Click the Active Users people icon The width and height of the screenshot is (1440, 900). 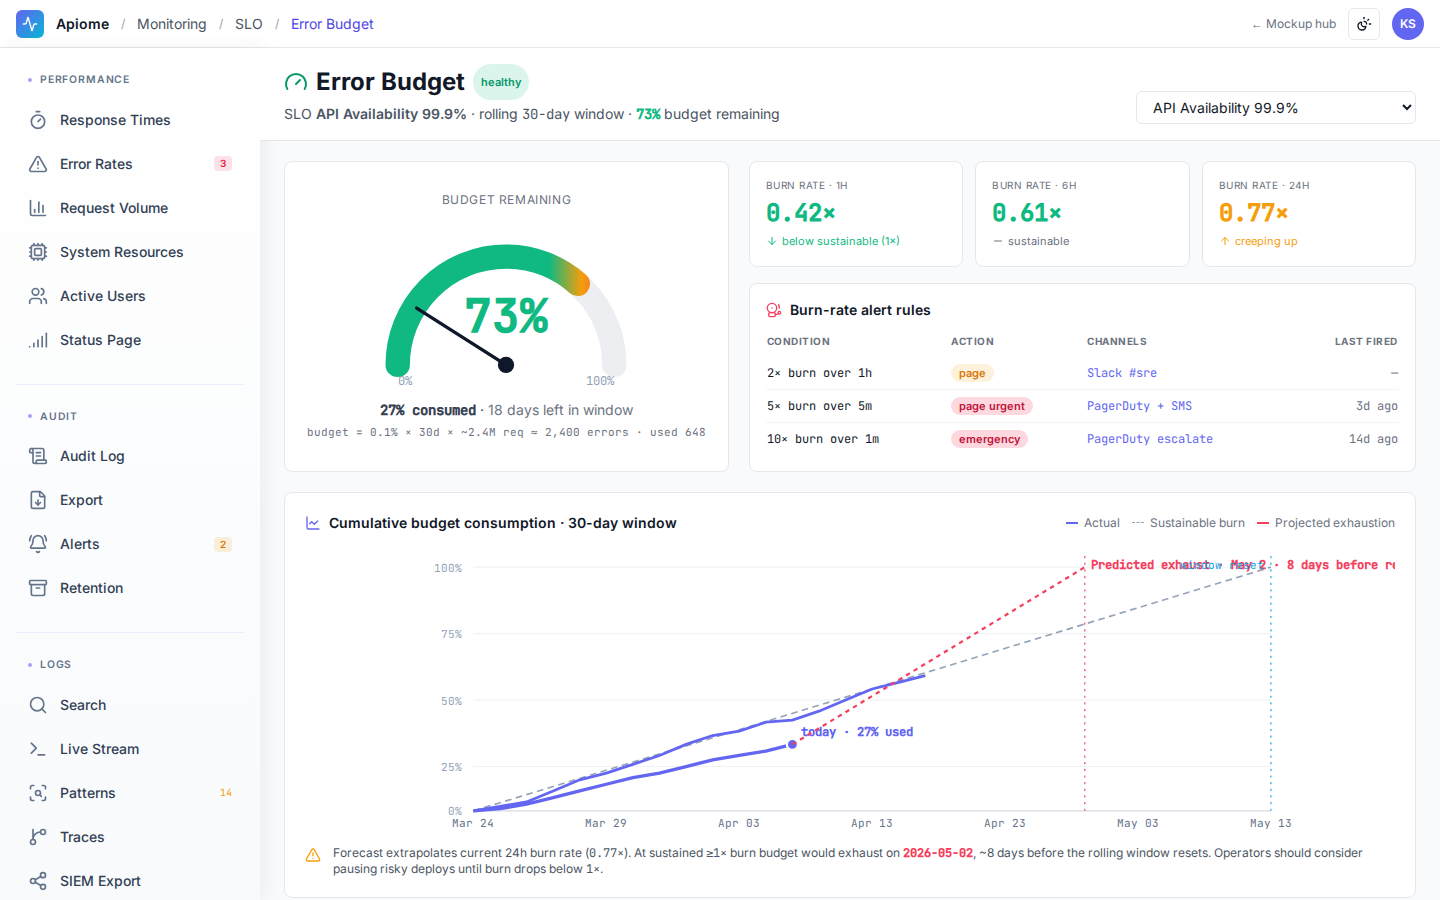coord(38,296)
